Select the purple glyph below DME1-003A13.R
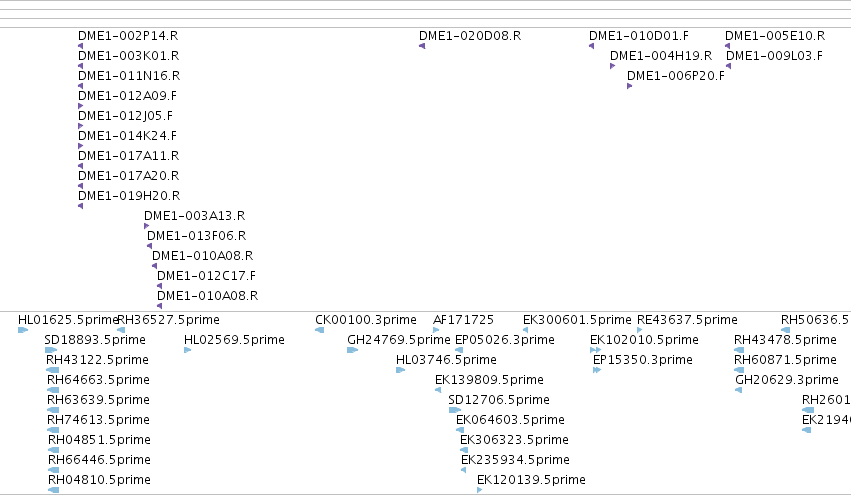The image size is (851, 495). click(147, 226)
